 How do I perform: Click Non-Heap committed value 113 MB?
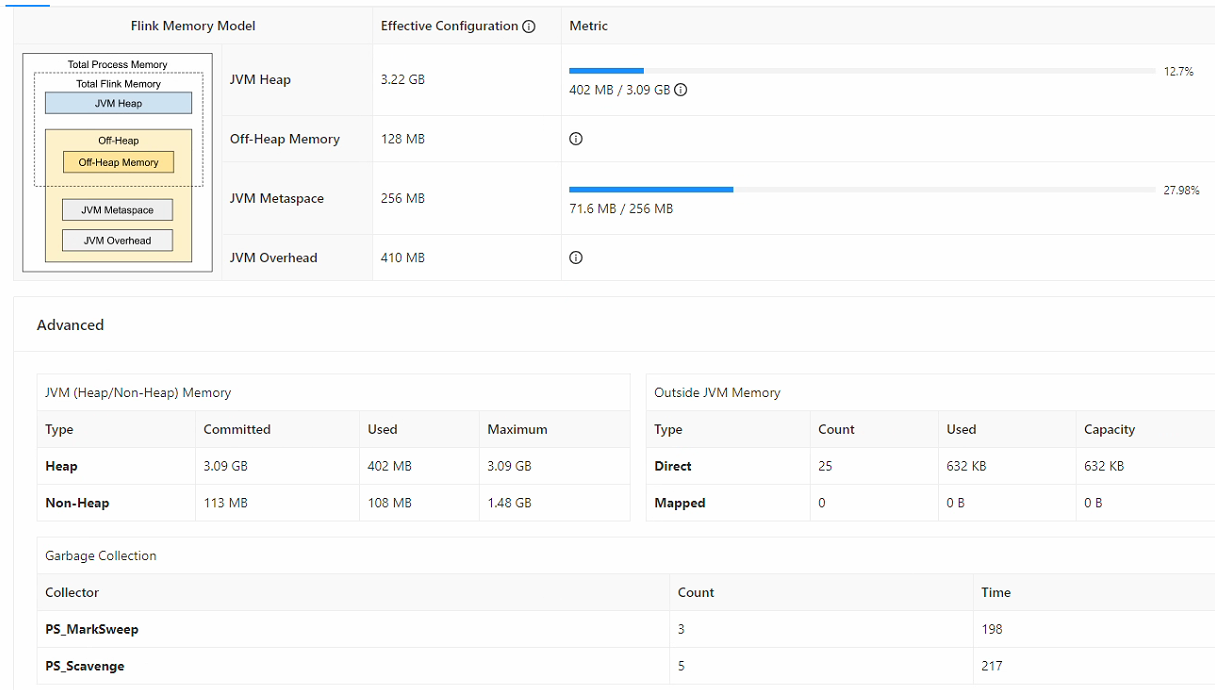(225, 503)
